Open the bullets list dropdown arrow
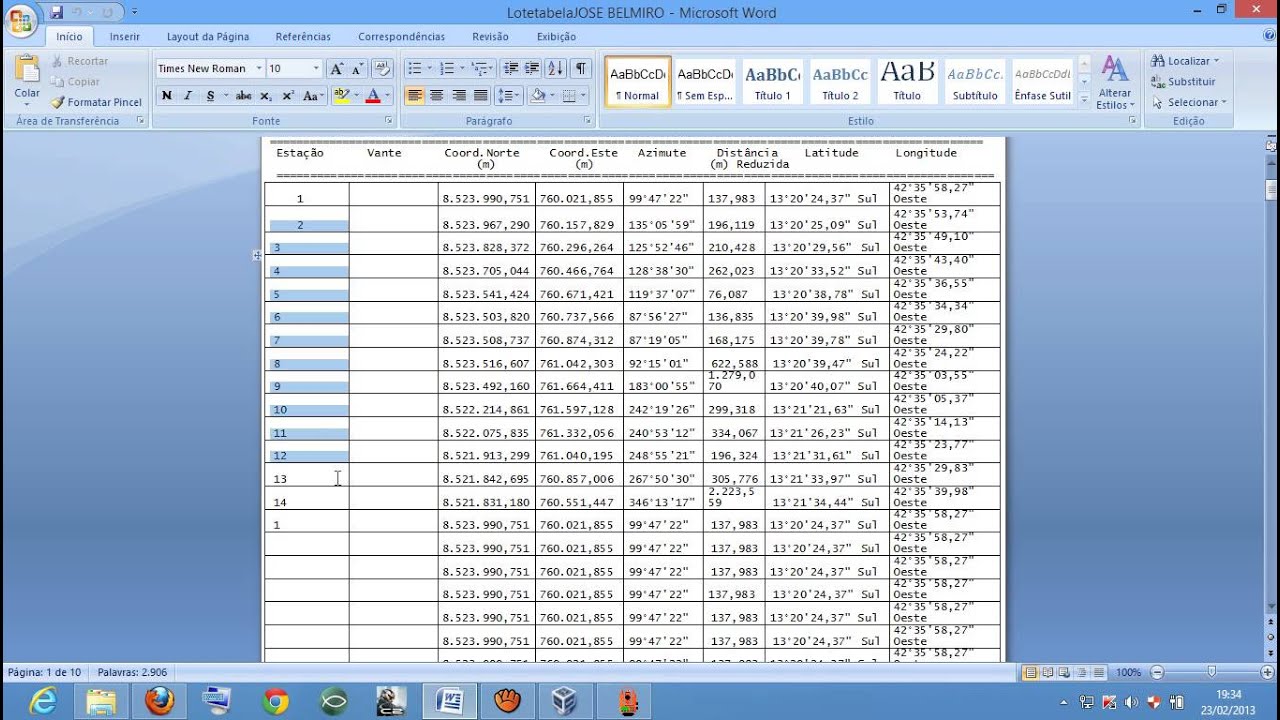Screen dimensions: 1280x720 click(430, 69)
